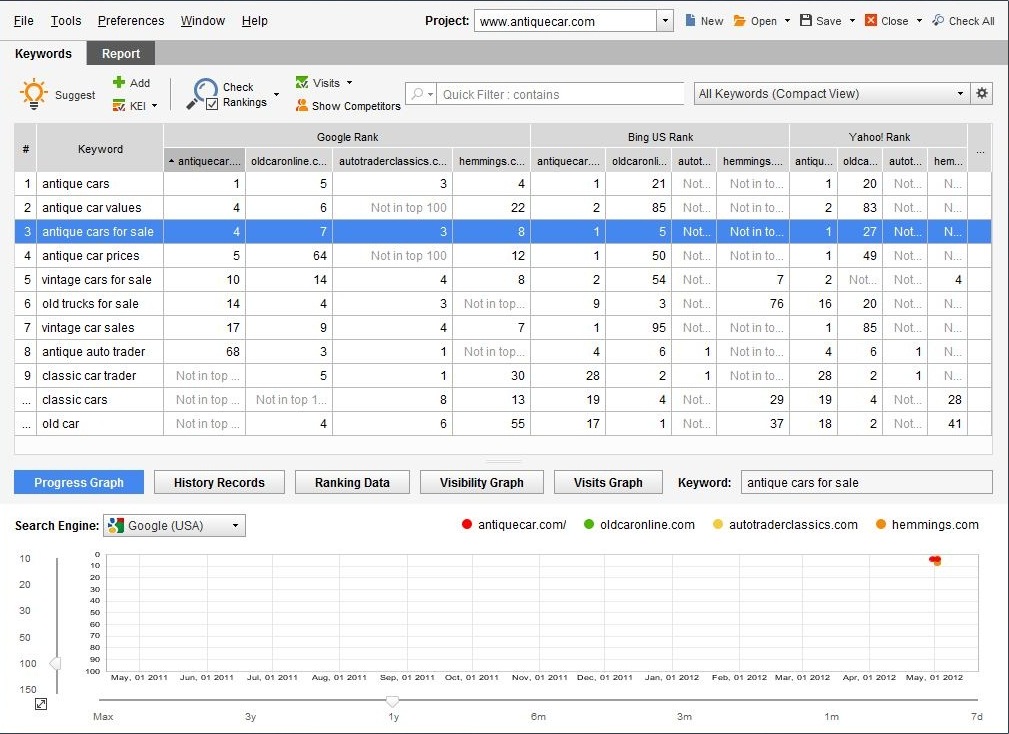
Task: Select the 'antique car prices' keyword row
Action: pyautogui.click(x=503, y=256)
